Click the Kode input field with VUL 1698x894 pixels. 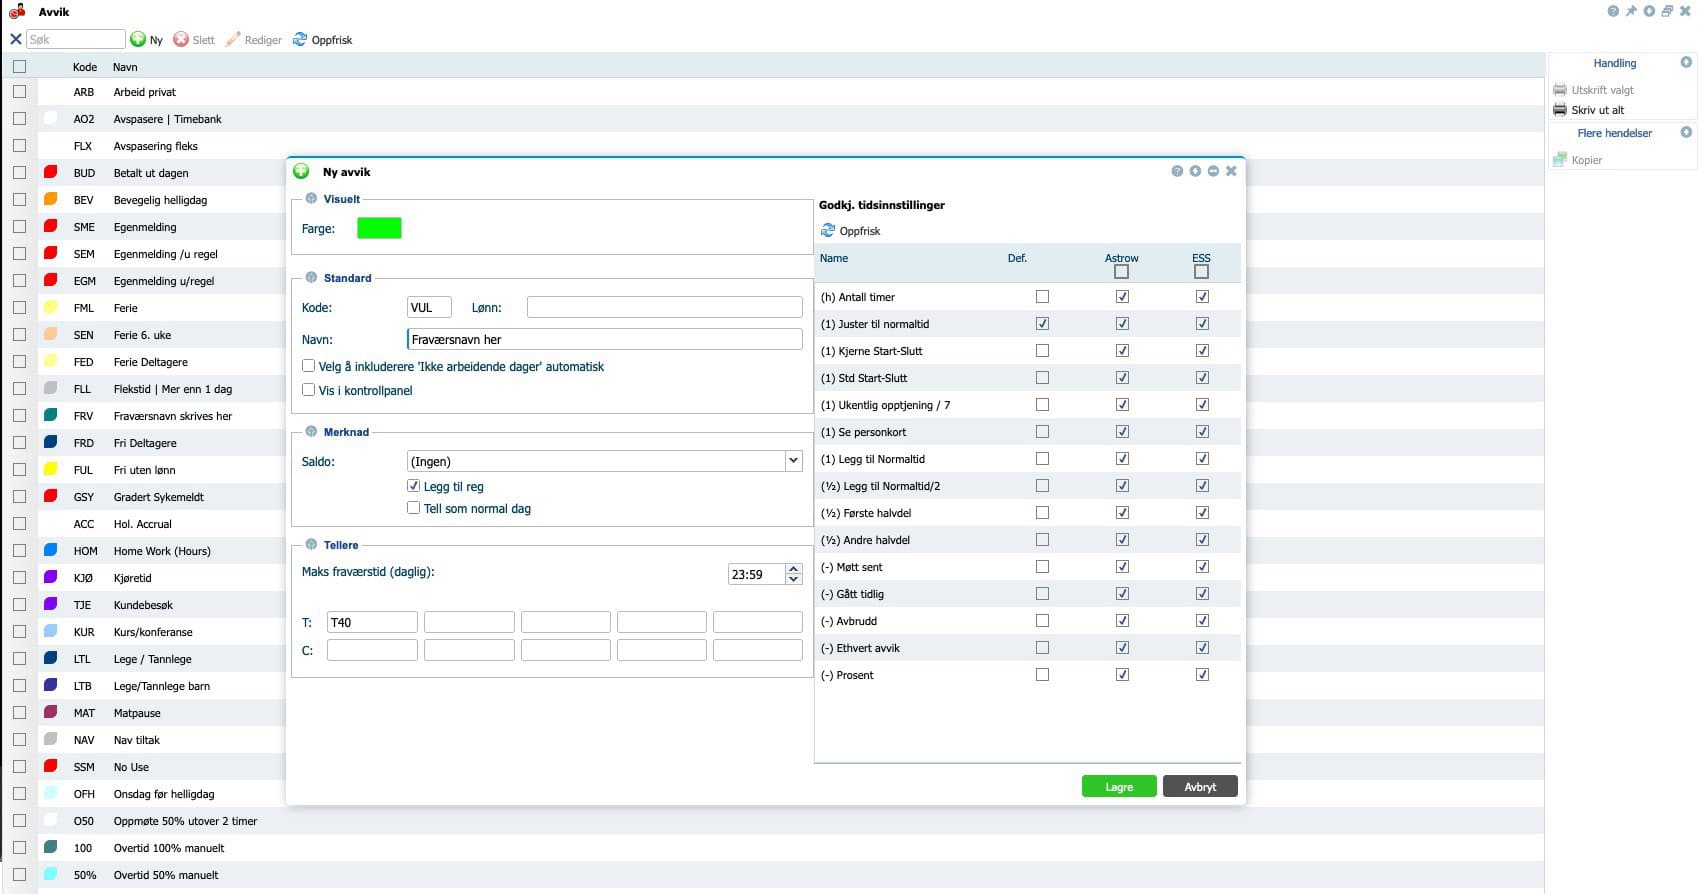pos(429,307)
